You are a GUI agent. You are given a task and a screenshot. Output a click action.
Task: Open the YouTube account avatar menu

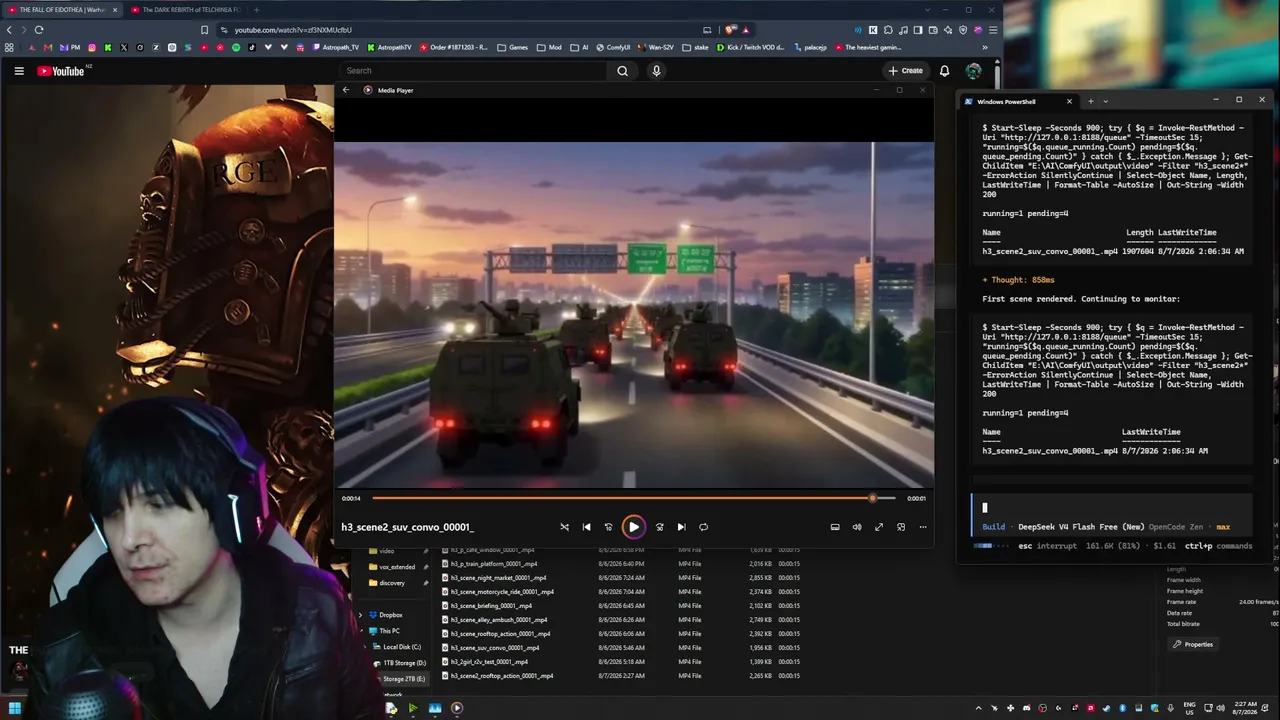(973, 71)
